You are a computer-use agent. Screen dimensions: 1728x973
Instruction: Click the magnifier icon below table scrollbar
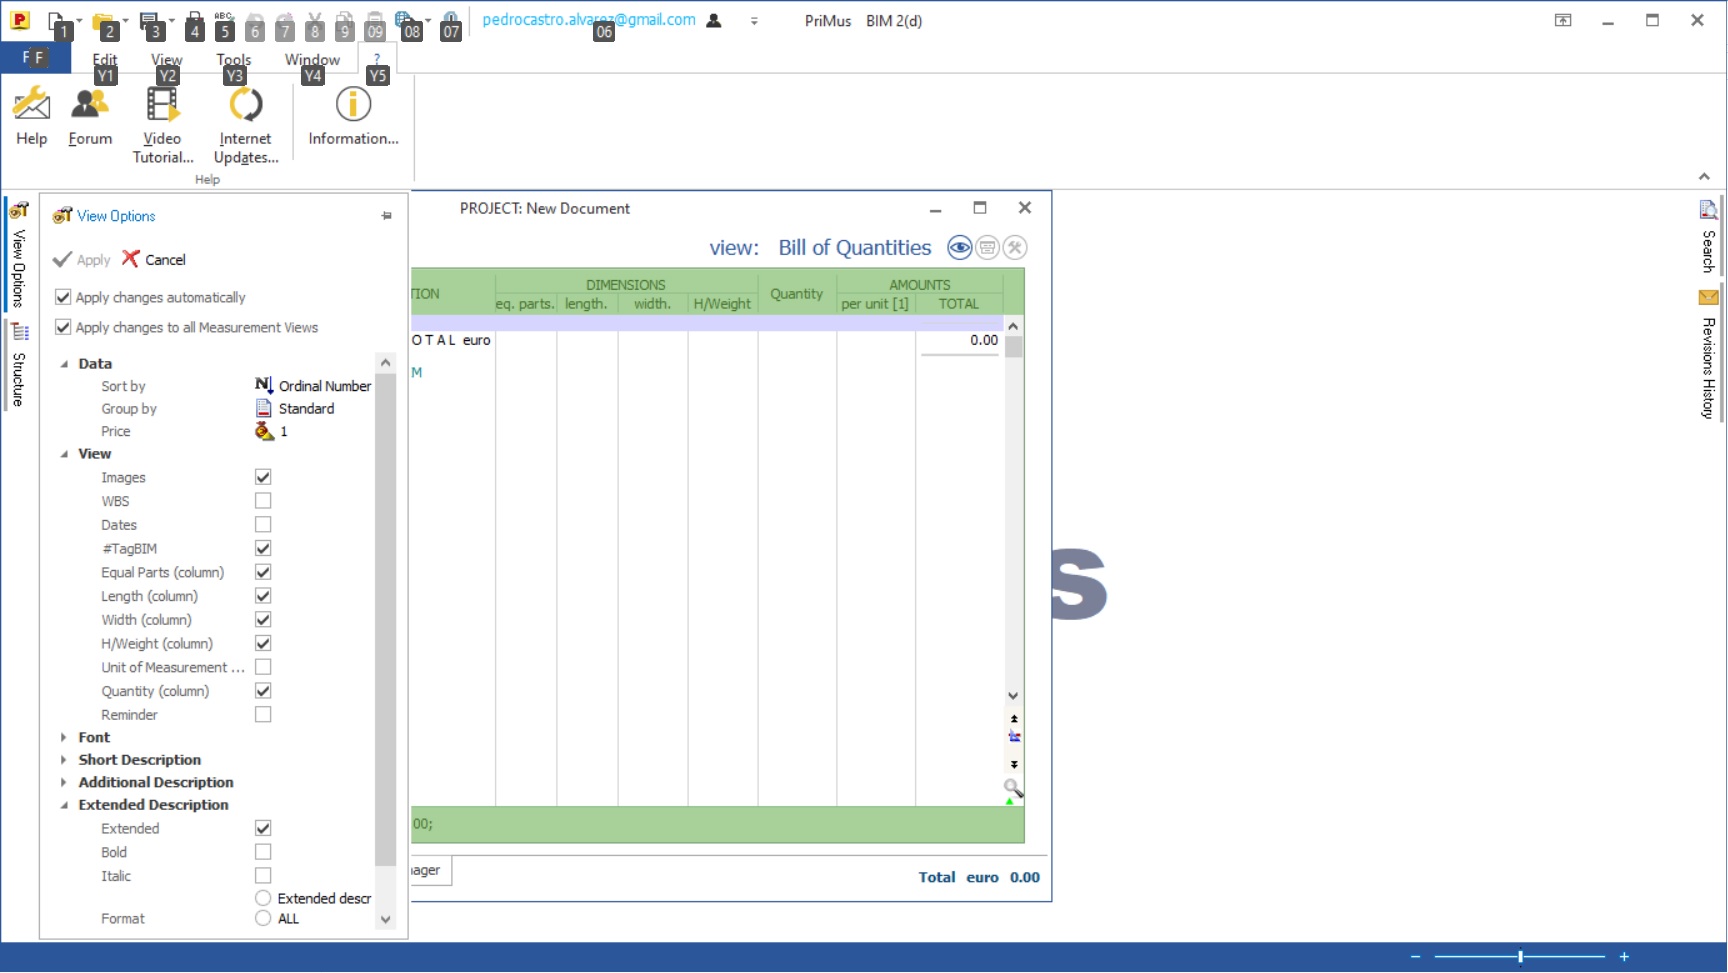[1013, 790]
